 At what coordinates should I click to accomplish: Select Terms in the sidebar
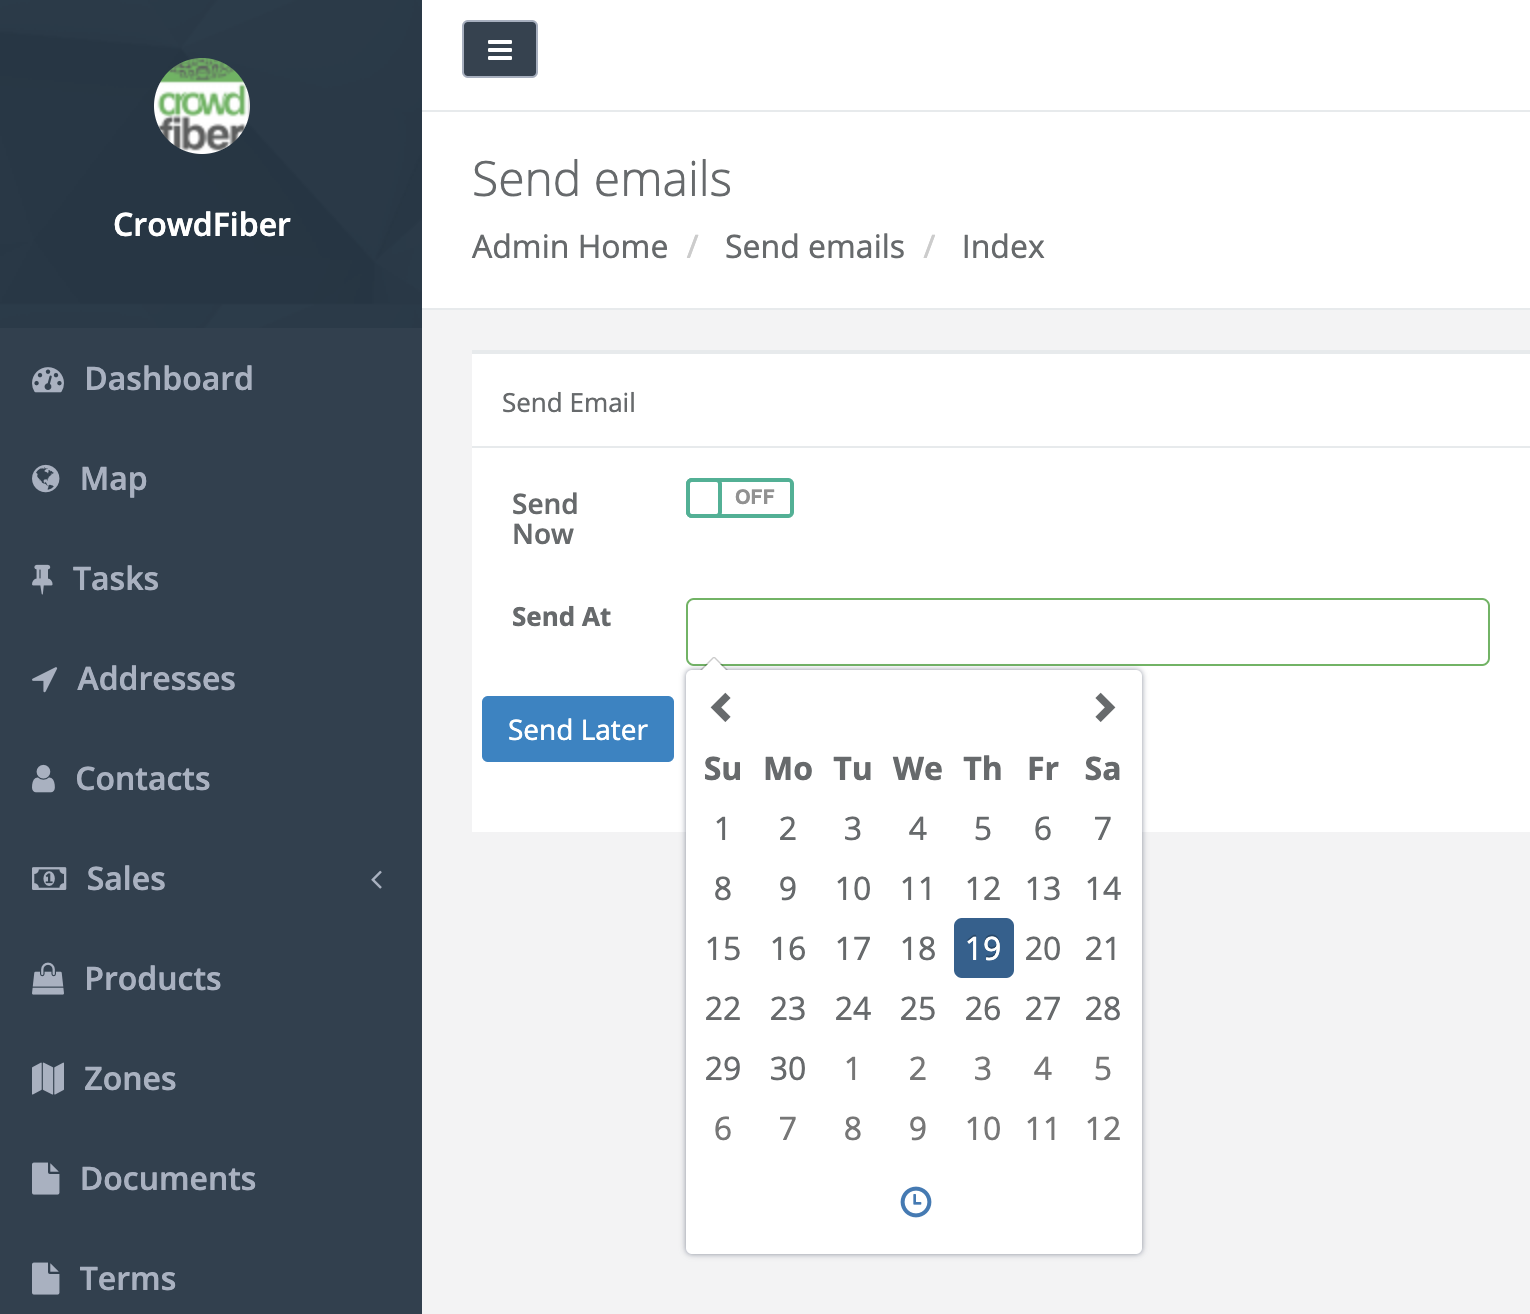pyautogui.click(x=127, y=1278)
